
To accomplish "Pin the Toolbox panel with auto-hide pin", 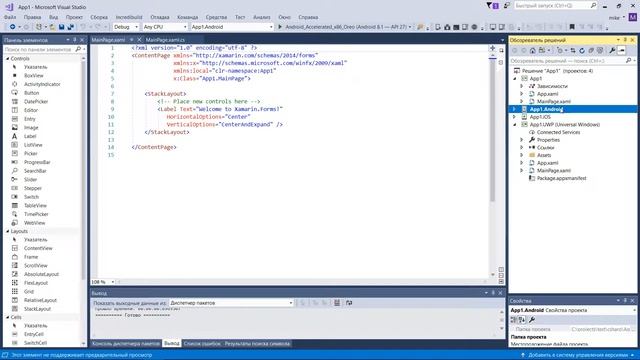I will coord(75,40).
